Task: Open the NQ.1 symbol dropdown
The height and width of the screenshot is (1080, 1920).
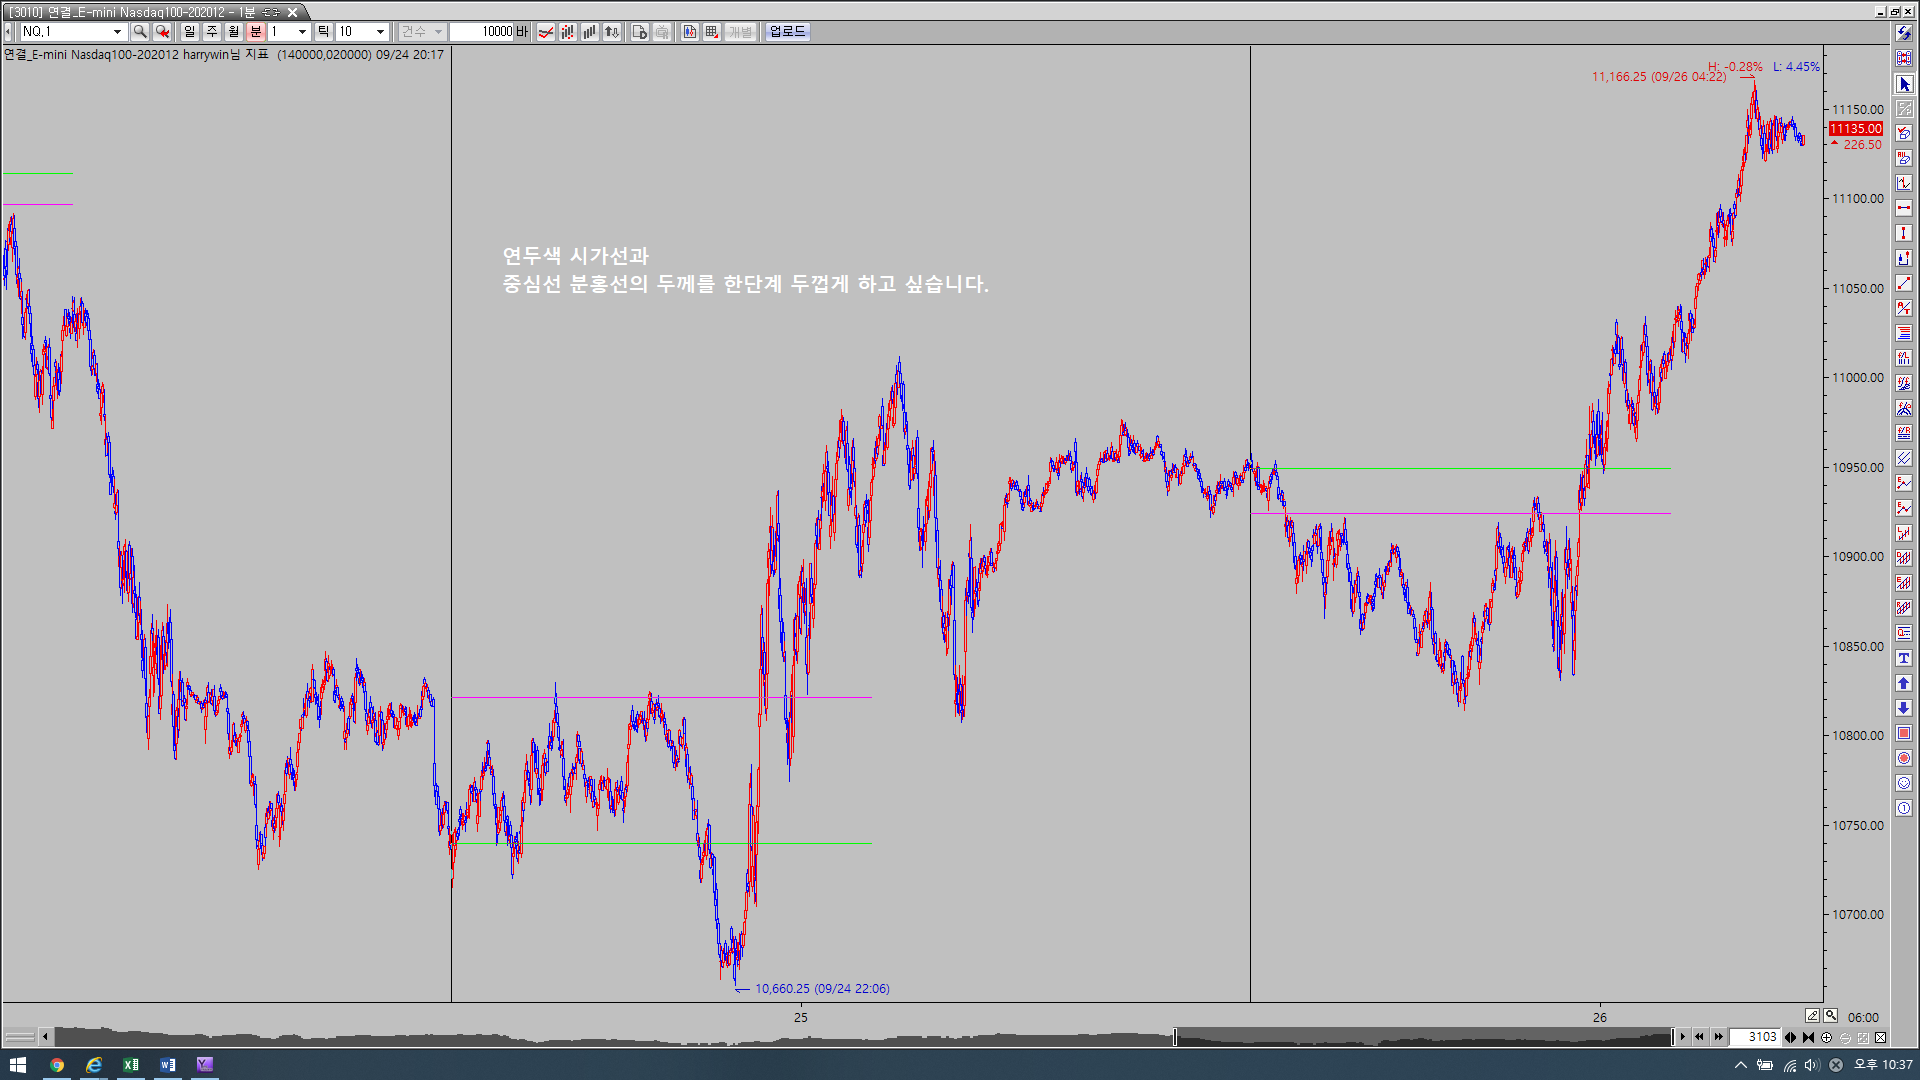Action: tap(117, 32)
